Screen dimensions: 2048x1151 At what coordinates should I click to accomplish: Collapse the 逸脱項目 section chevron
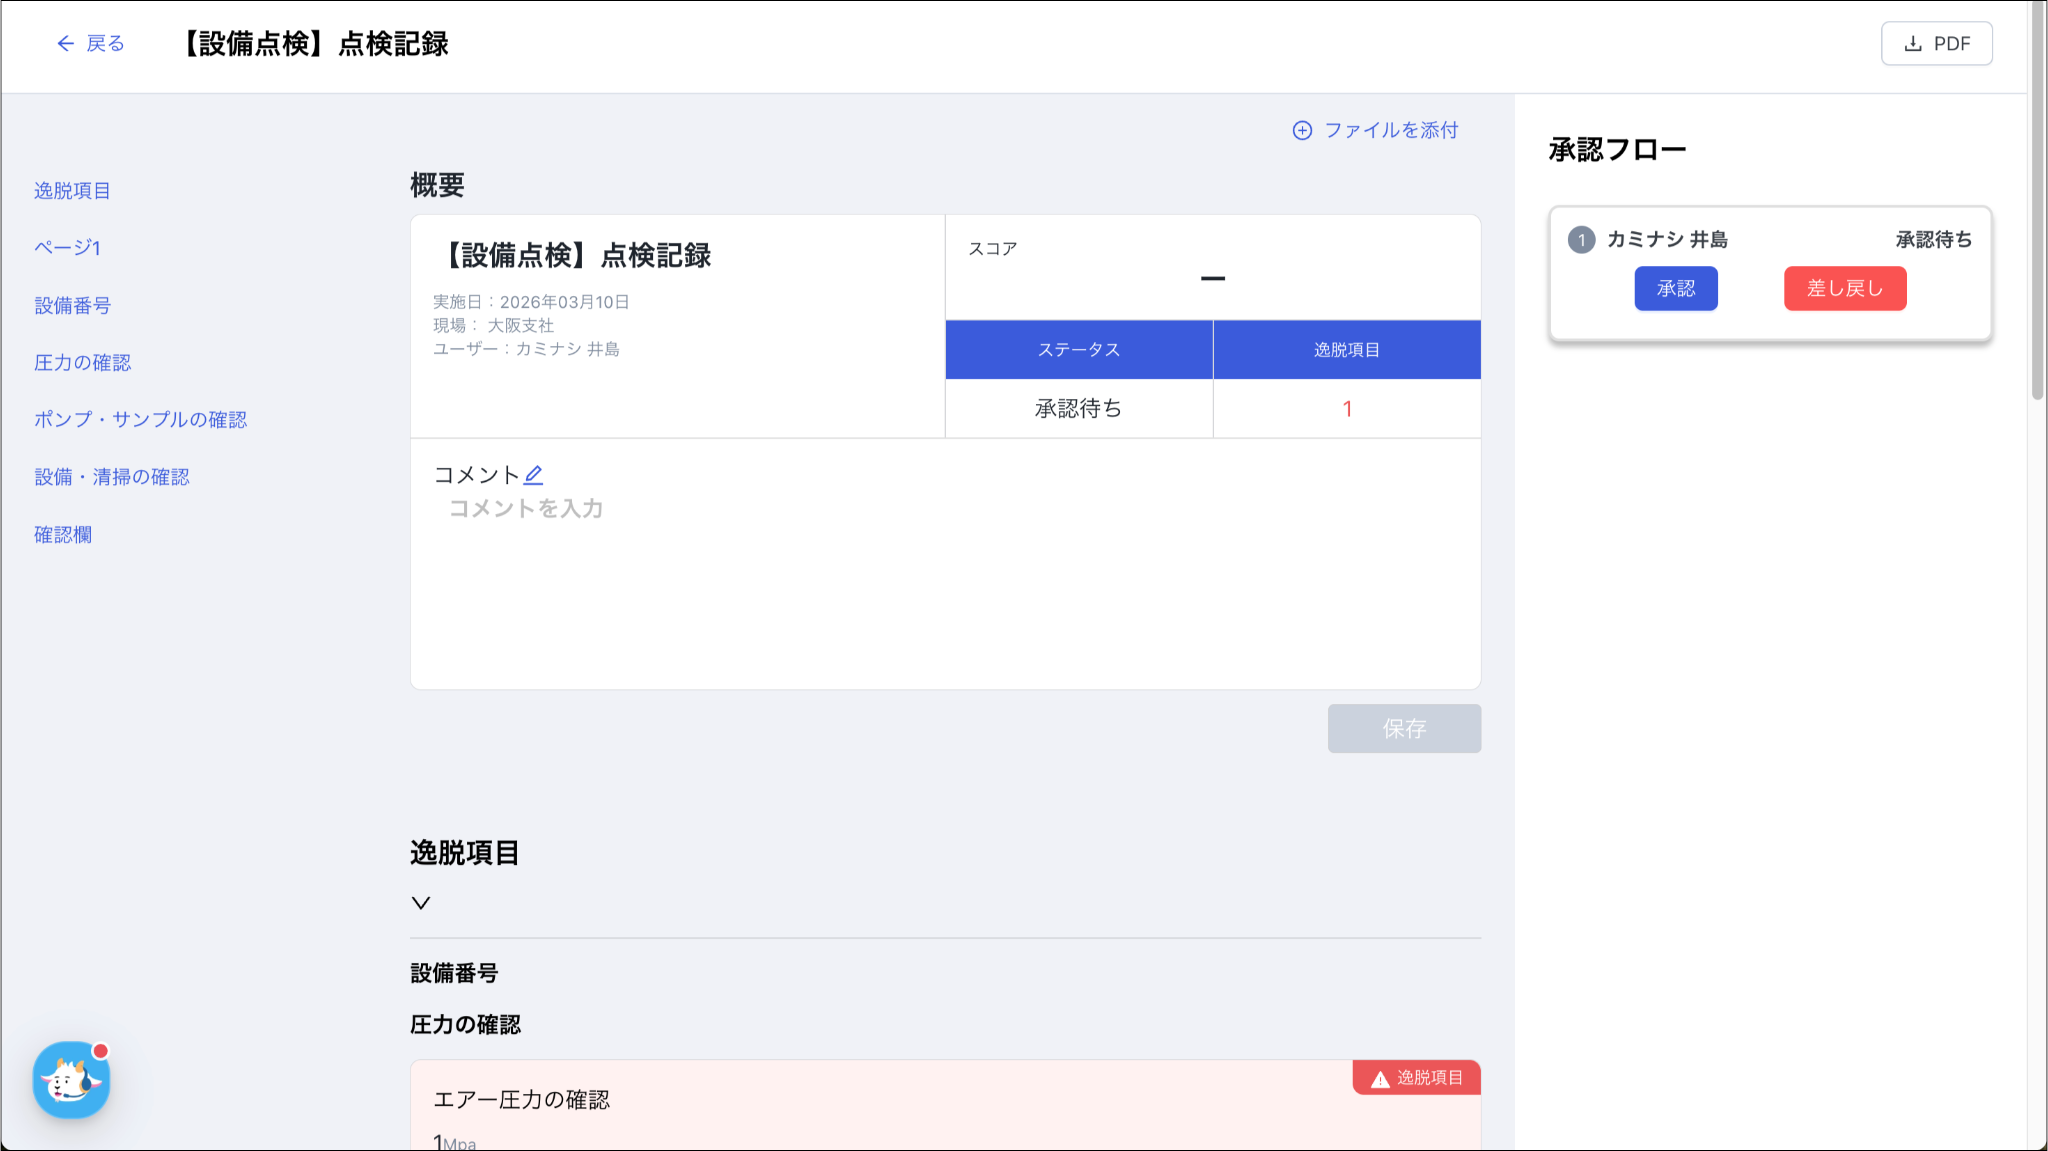(421, 903)
